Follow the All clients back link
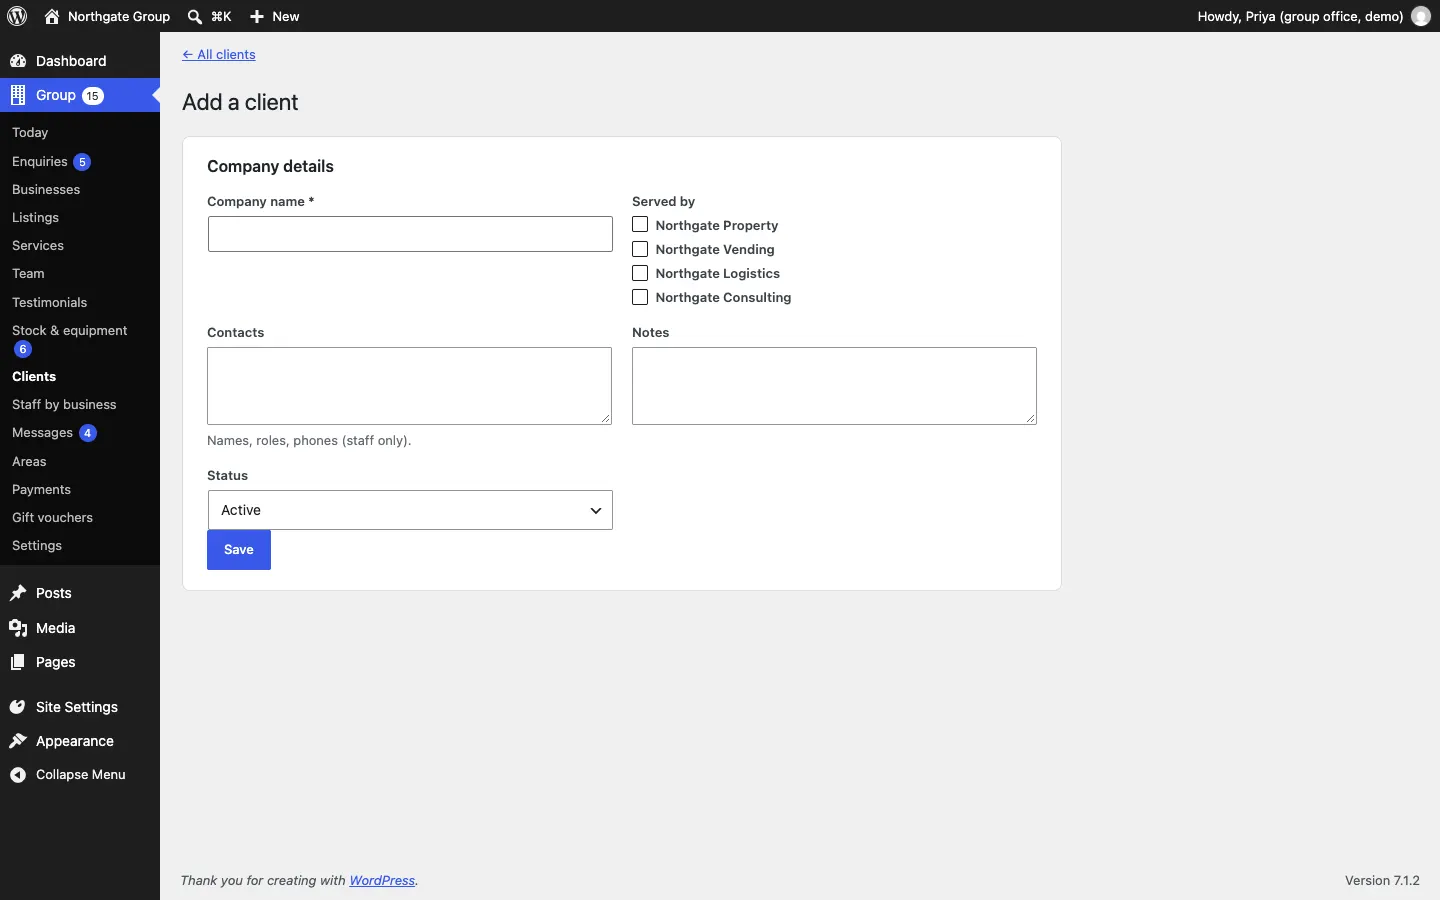Image resolution: width=1440 pixels, height=900 pixels. (x=220, y=55)
